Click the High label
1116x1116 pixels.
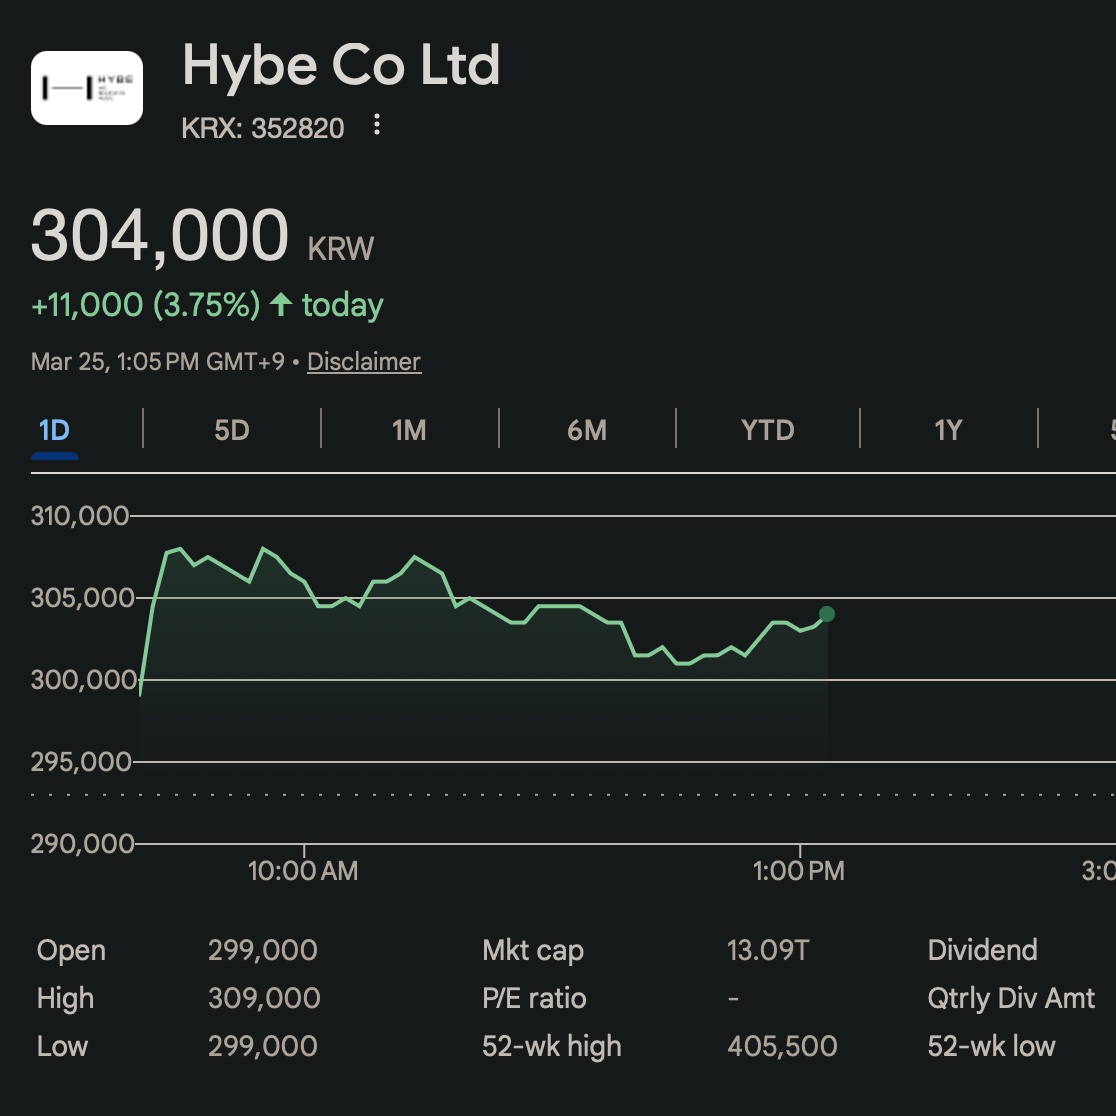pyautogui.click(x=65, y=998)
